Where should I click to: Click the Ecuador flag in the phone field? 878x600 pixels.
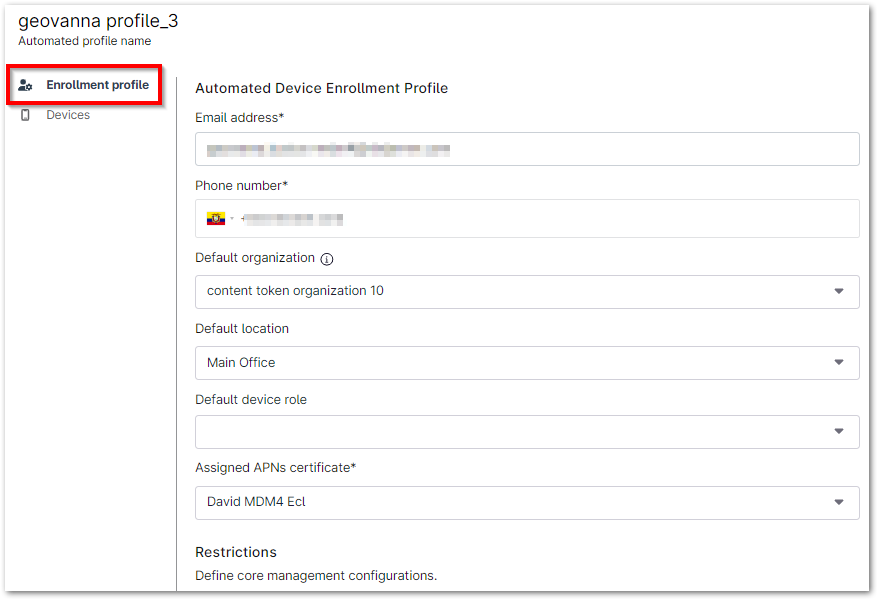pos(217,218)
